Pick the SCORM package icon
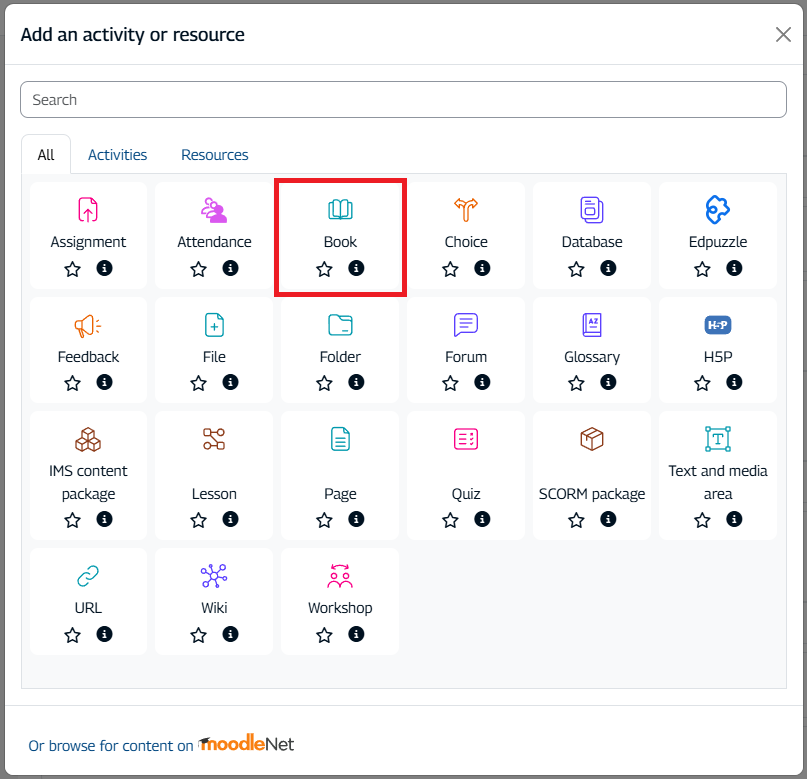The height and width of the screenshot is (779, 807). [592, 438]
